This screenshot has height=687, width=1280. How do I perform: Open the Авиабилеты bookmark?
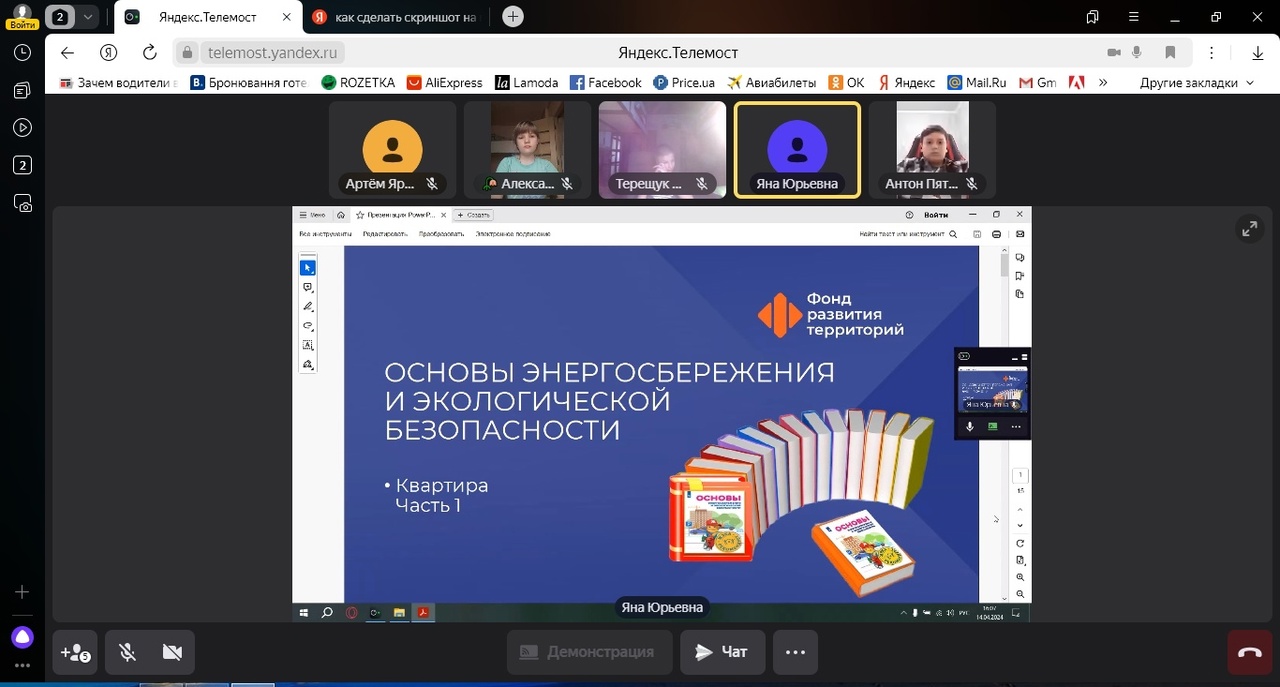click(x=772, y=83)
